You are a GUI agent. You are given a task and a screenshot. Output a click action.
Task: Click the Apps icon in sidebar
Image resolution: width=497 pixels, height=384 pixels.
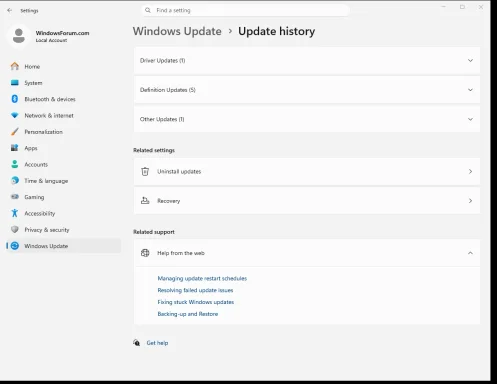(15, 148)
